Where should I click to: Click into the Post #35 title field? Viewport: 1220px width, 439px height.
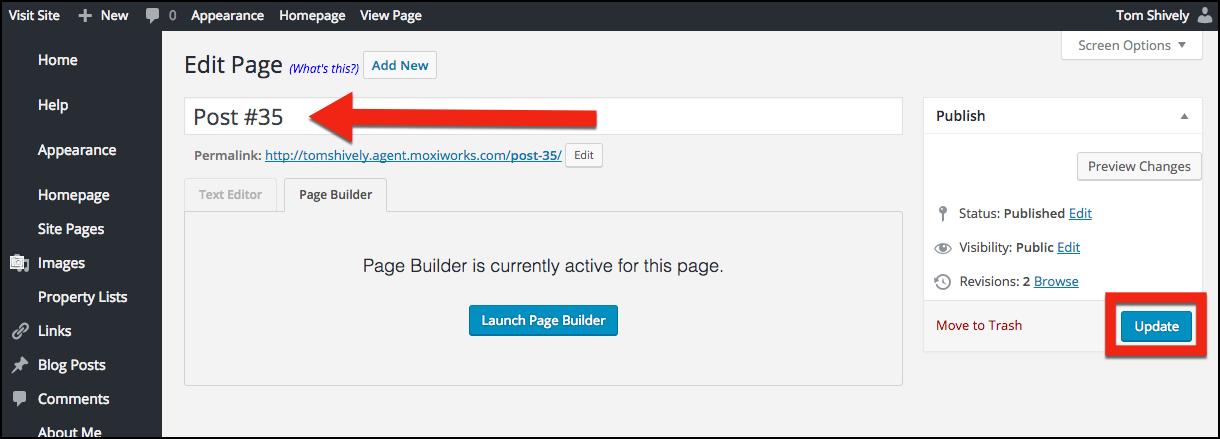pos(600,117)
